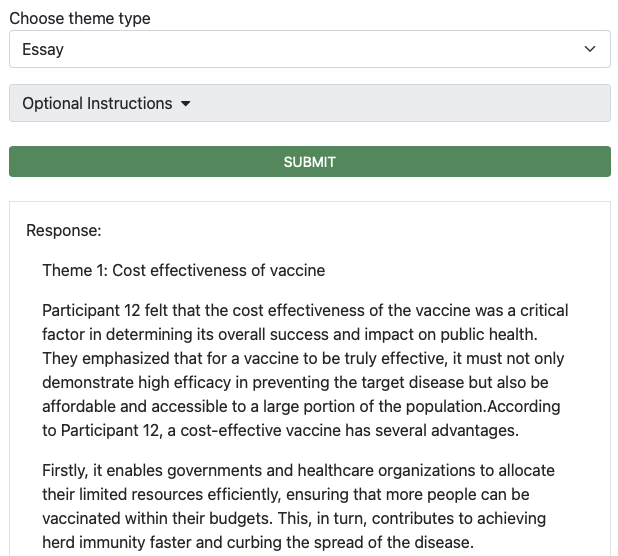Click the line starting "their limited resources efficiently"

[x=285, y=494]
